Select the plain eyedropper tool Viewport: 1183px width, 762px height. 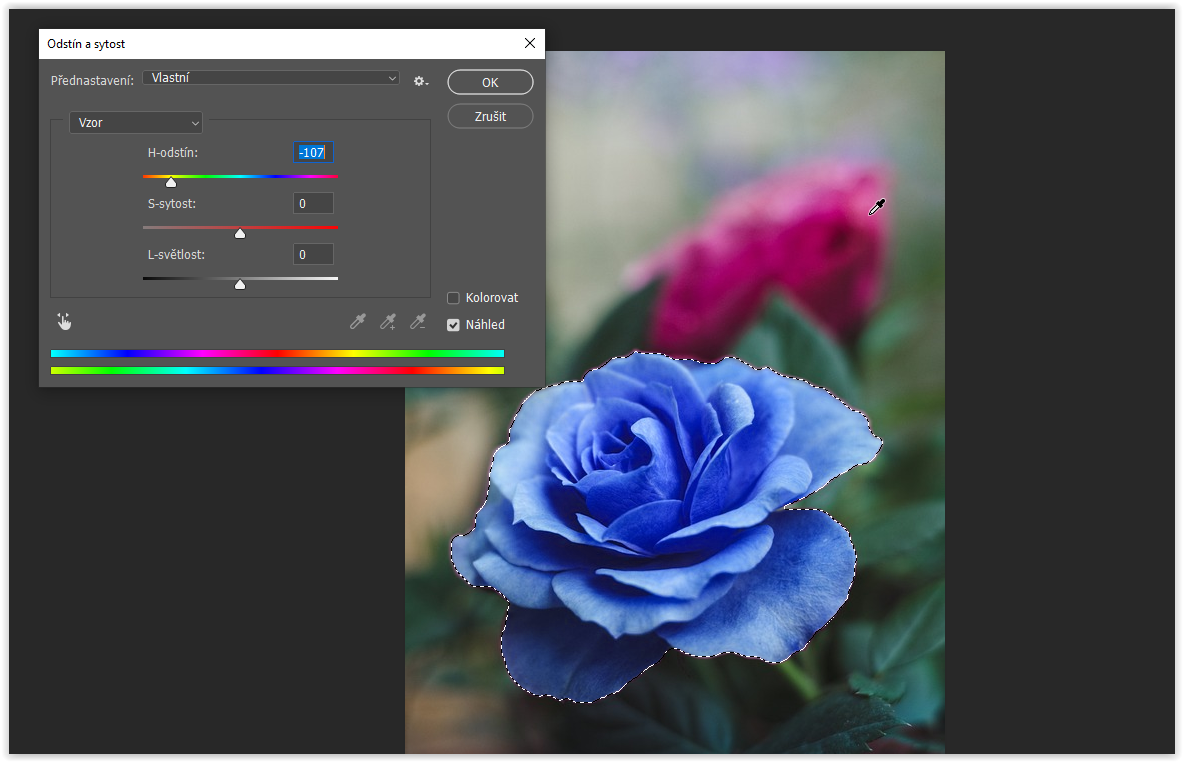coord(358,322)
